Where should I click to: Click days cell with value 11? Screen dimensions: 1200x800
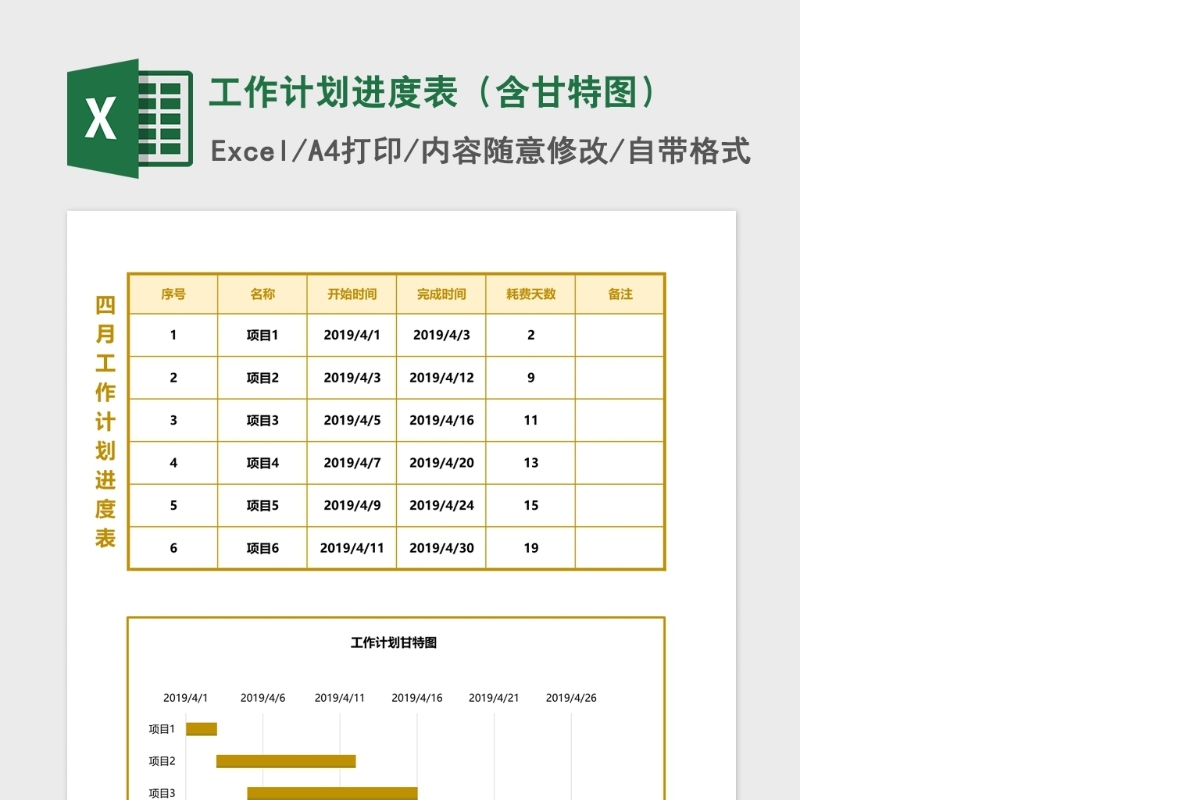pos(530,420)
